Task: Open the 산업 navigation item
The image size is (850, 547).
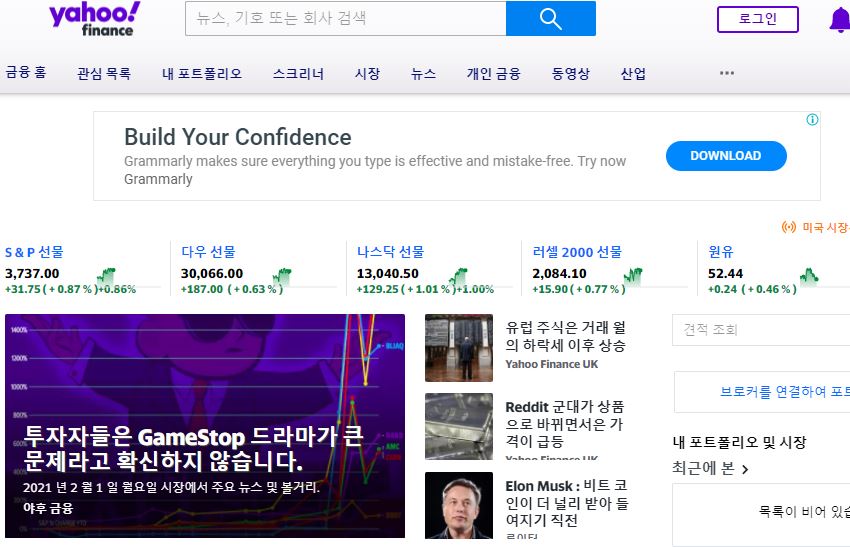Action: [633, 73]
